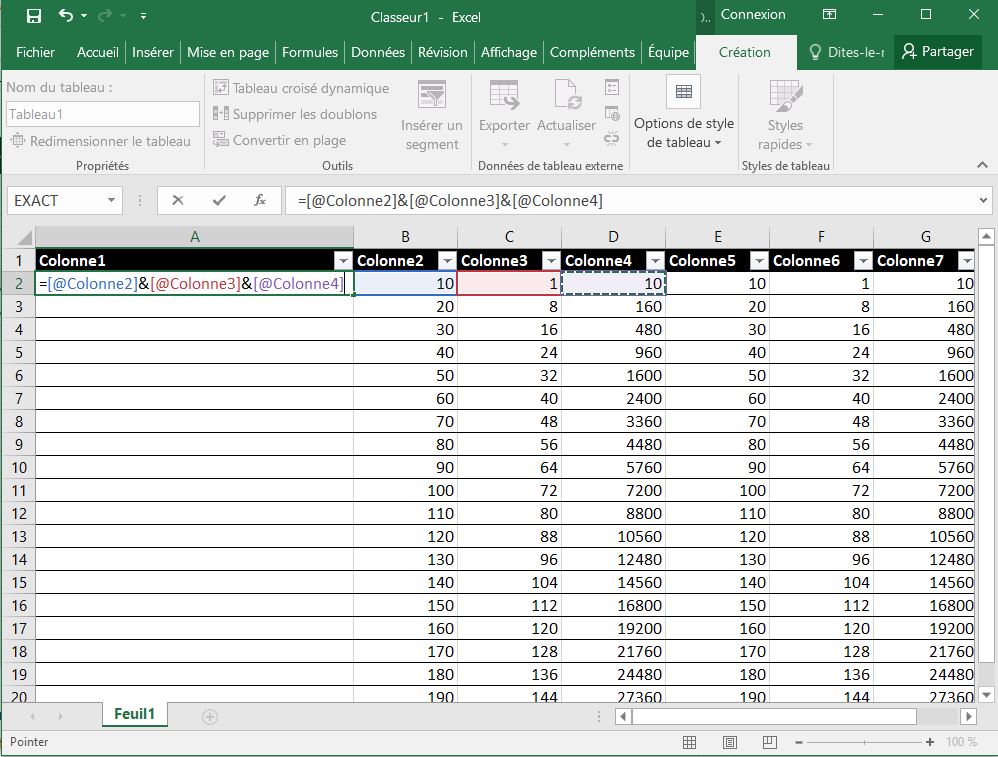This screenshot has width=998, height=757.
Task: Click the table Properties icon
Action: pyautogui.click(x=612, y=87)
